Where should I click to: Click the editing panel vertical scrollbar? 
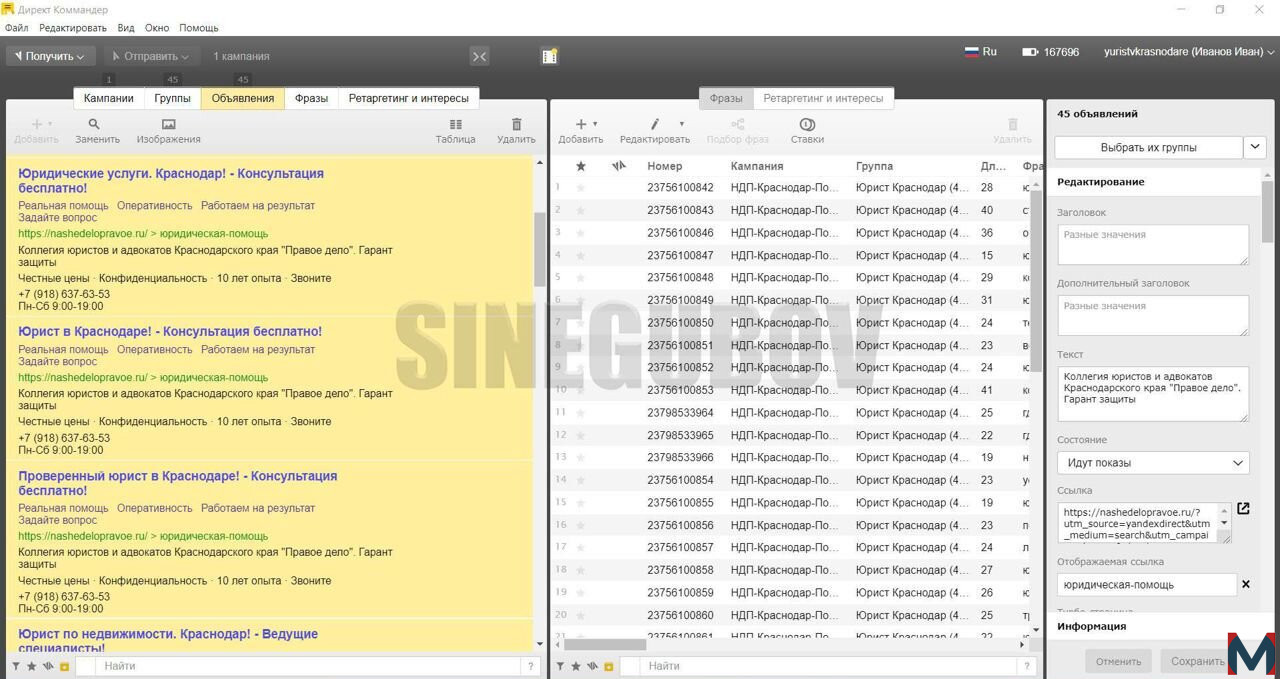pos(1268,212)
